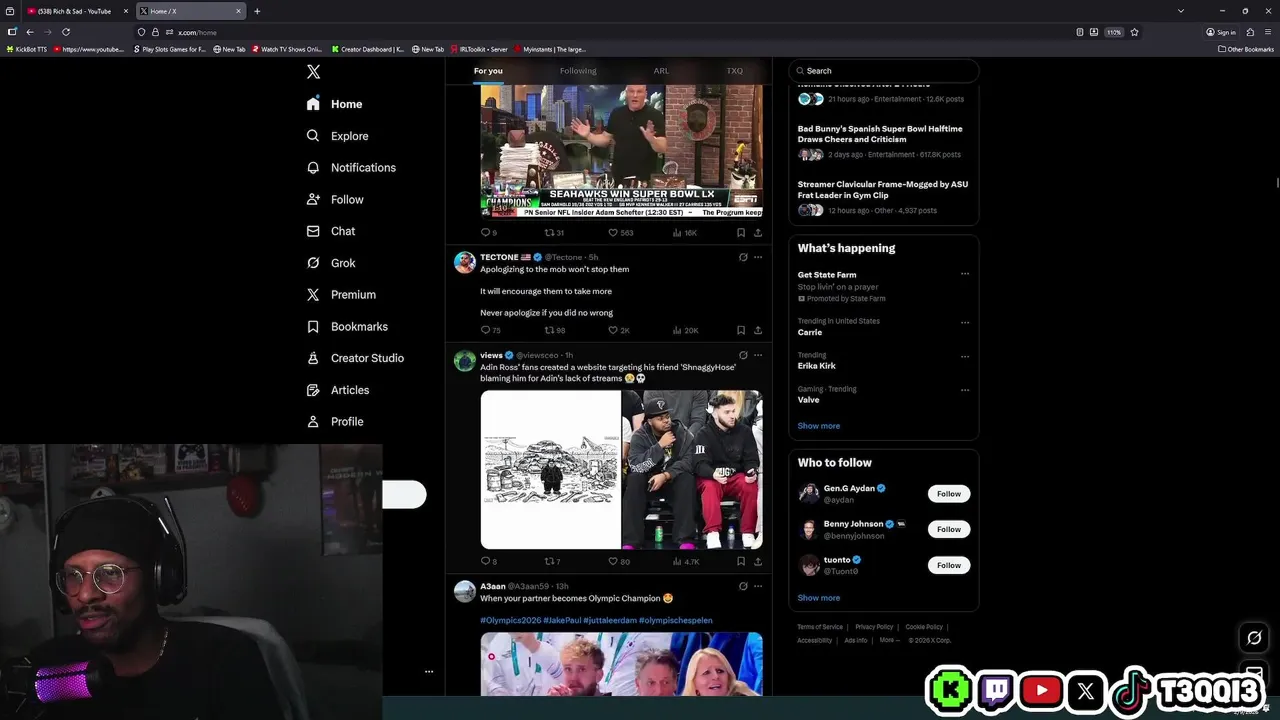The image size is (1280, 720).
Task: Follow Benny Johnson
Action: [949, 530]
